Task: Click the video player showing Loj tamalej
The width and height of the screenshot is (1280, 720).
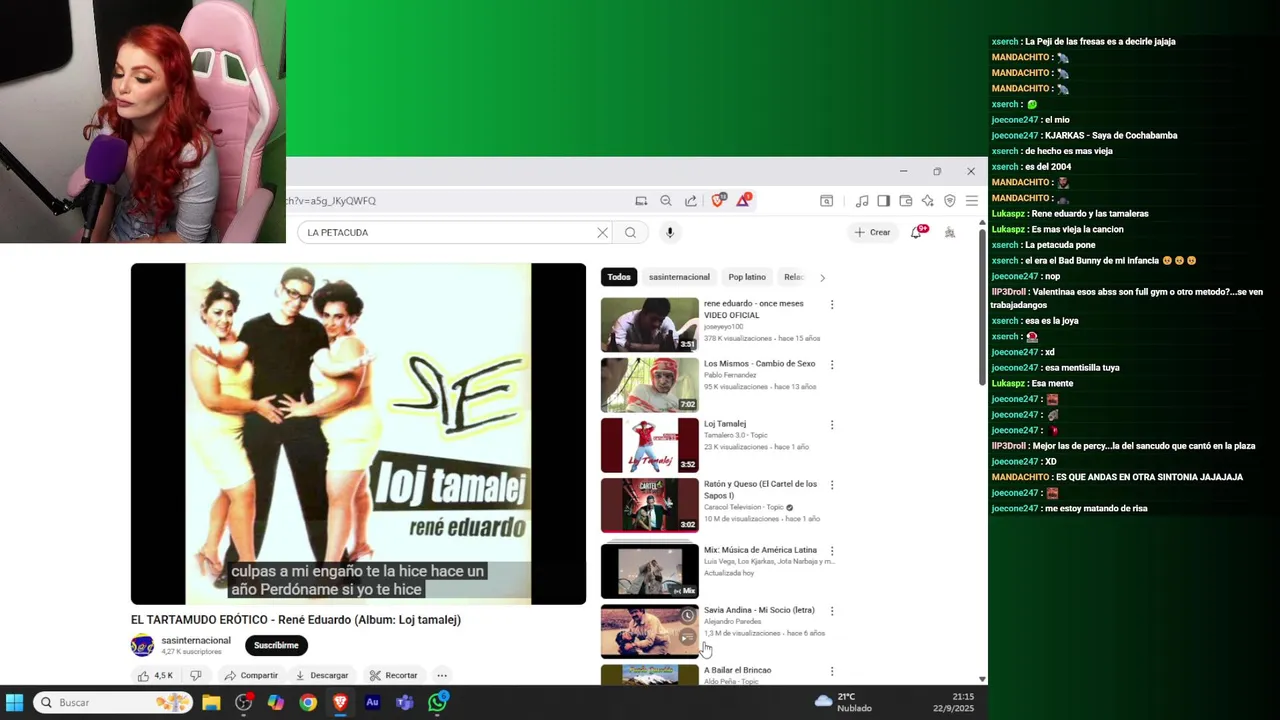Action: (358, 434)
